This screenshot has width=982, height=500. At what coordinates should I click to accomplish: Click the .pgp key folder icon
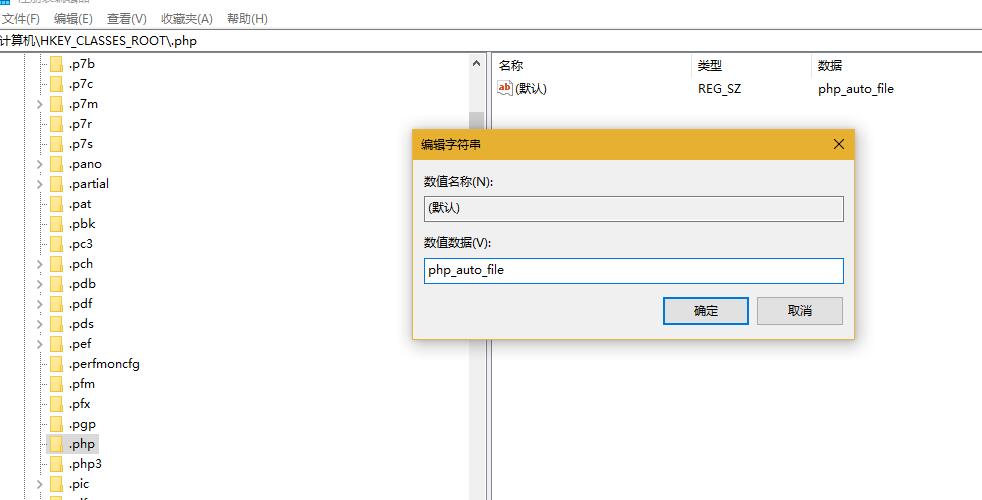click(x=56, y=424)
